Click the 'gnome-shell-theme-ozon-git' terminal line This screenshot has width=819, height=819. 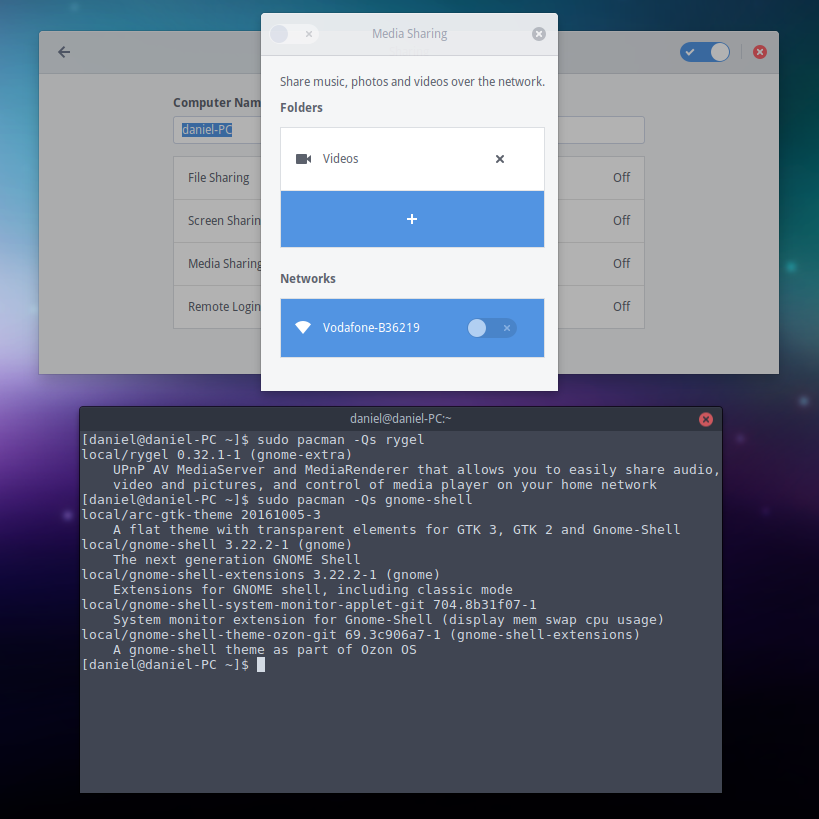pos(361,635)
